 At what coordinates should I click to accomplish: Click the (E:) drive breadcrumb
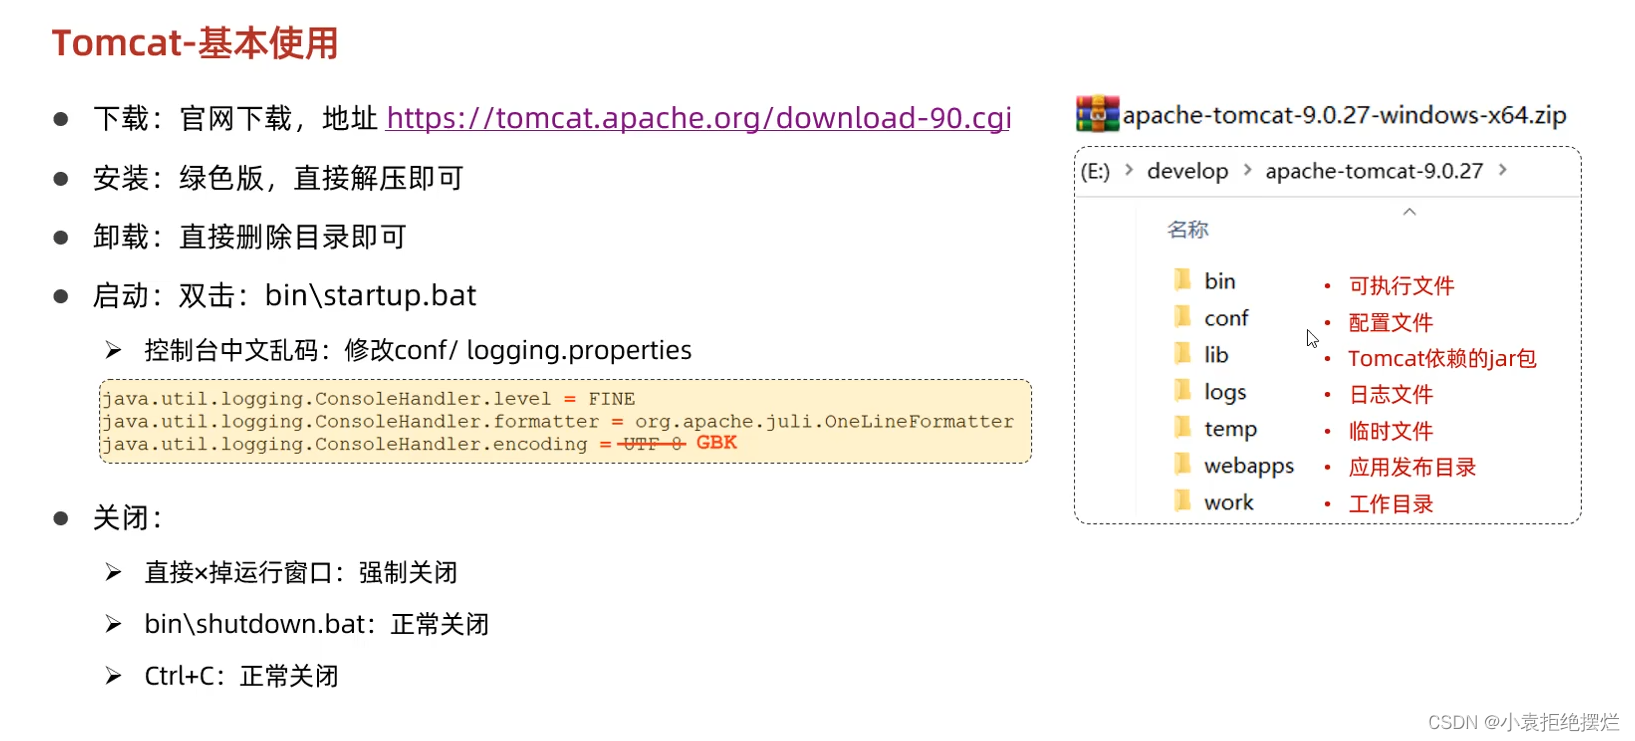coord(1095,171)
